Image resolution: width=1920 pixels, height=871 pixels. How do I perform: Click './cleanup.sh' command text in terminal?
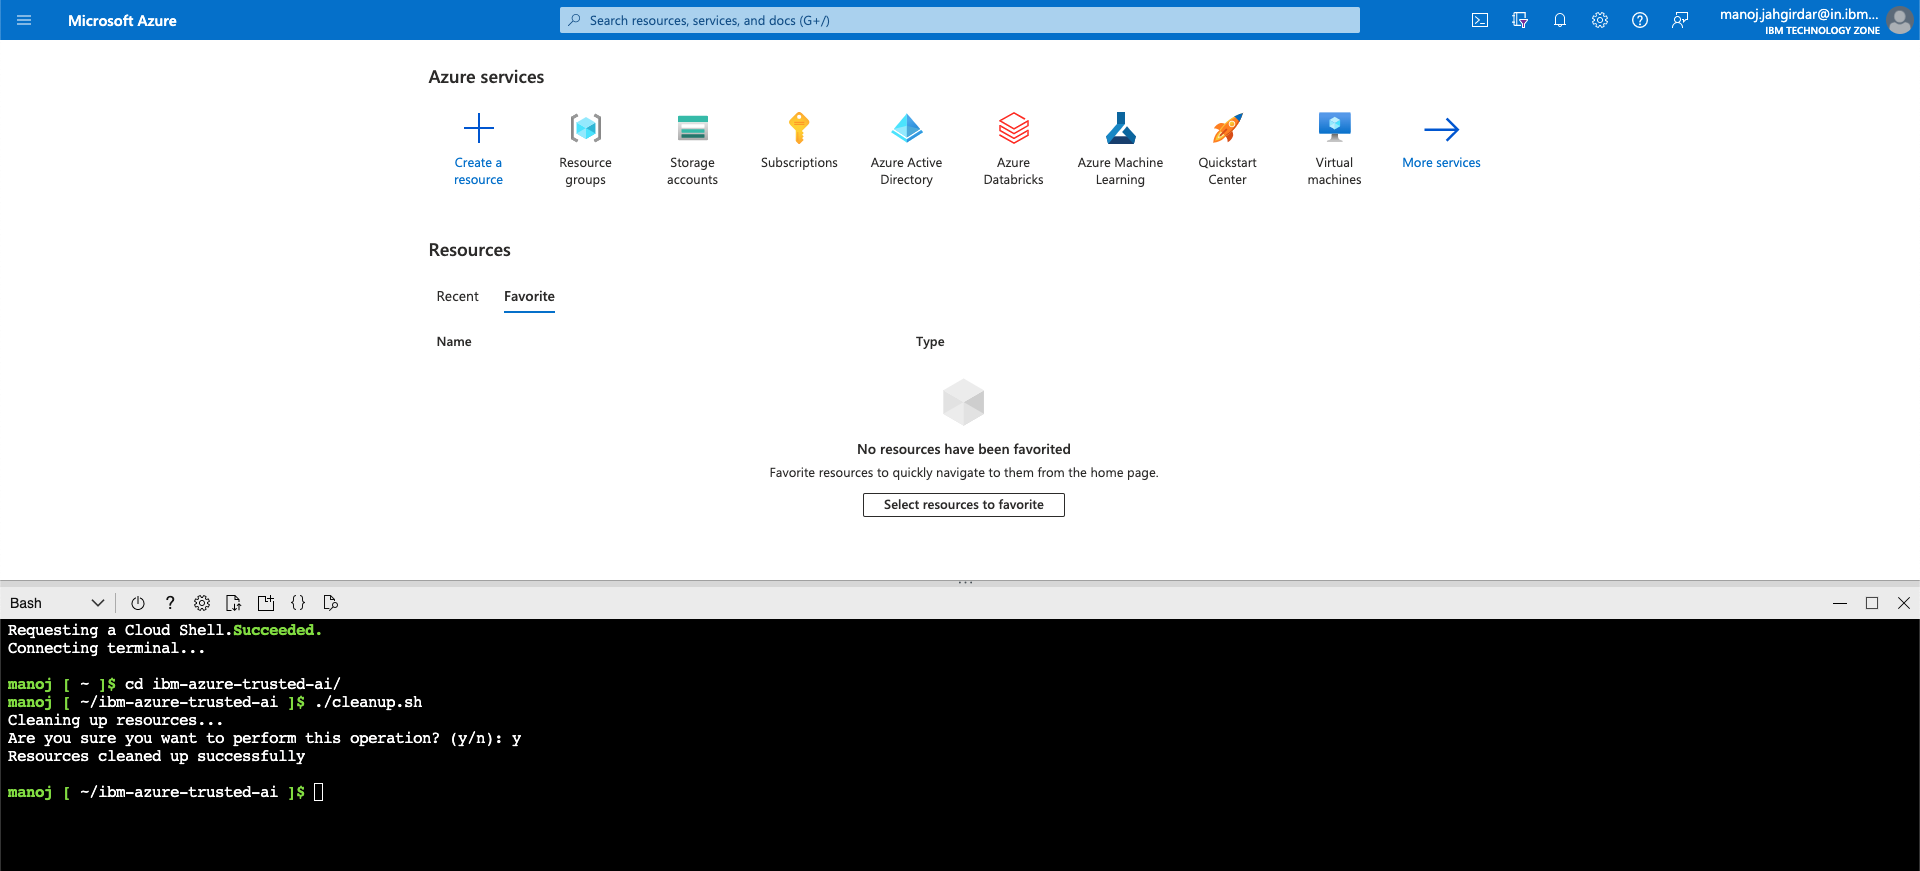tap(369, 702)
